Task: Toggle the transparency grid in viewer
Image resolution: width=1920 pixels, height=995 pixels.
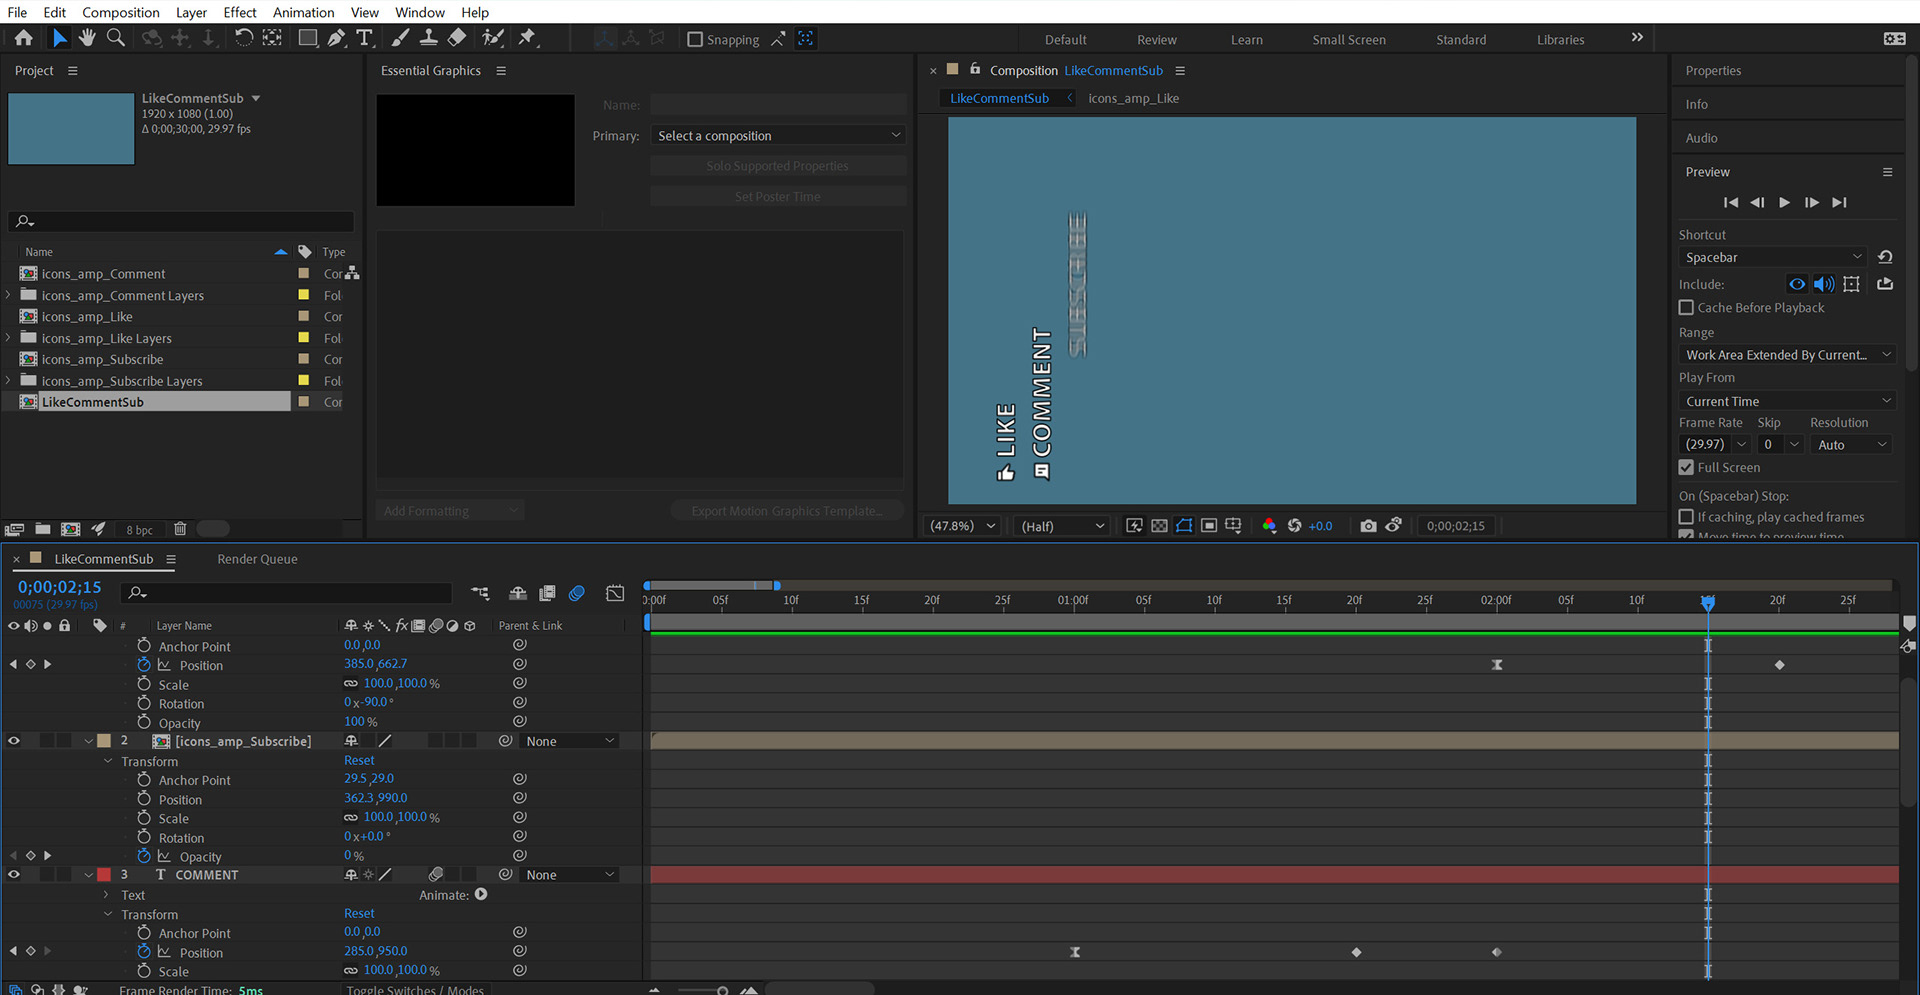Action: 1159,526
